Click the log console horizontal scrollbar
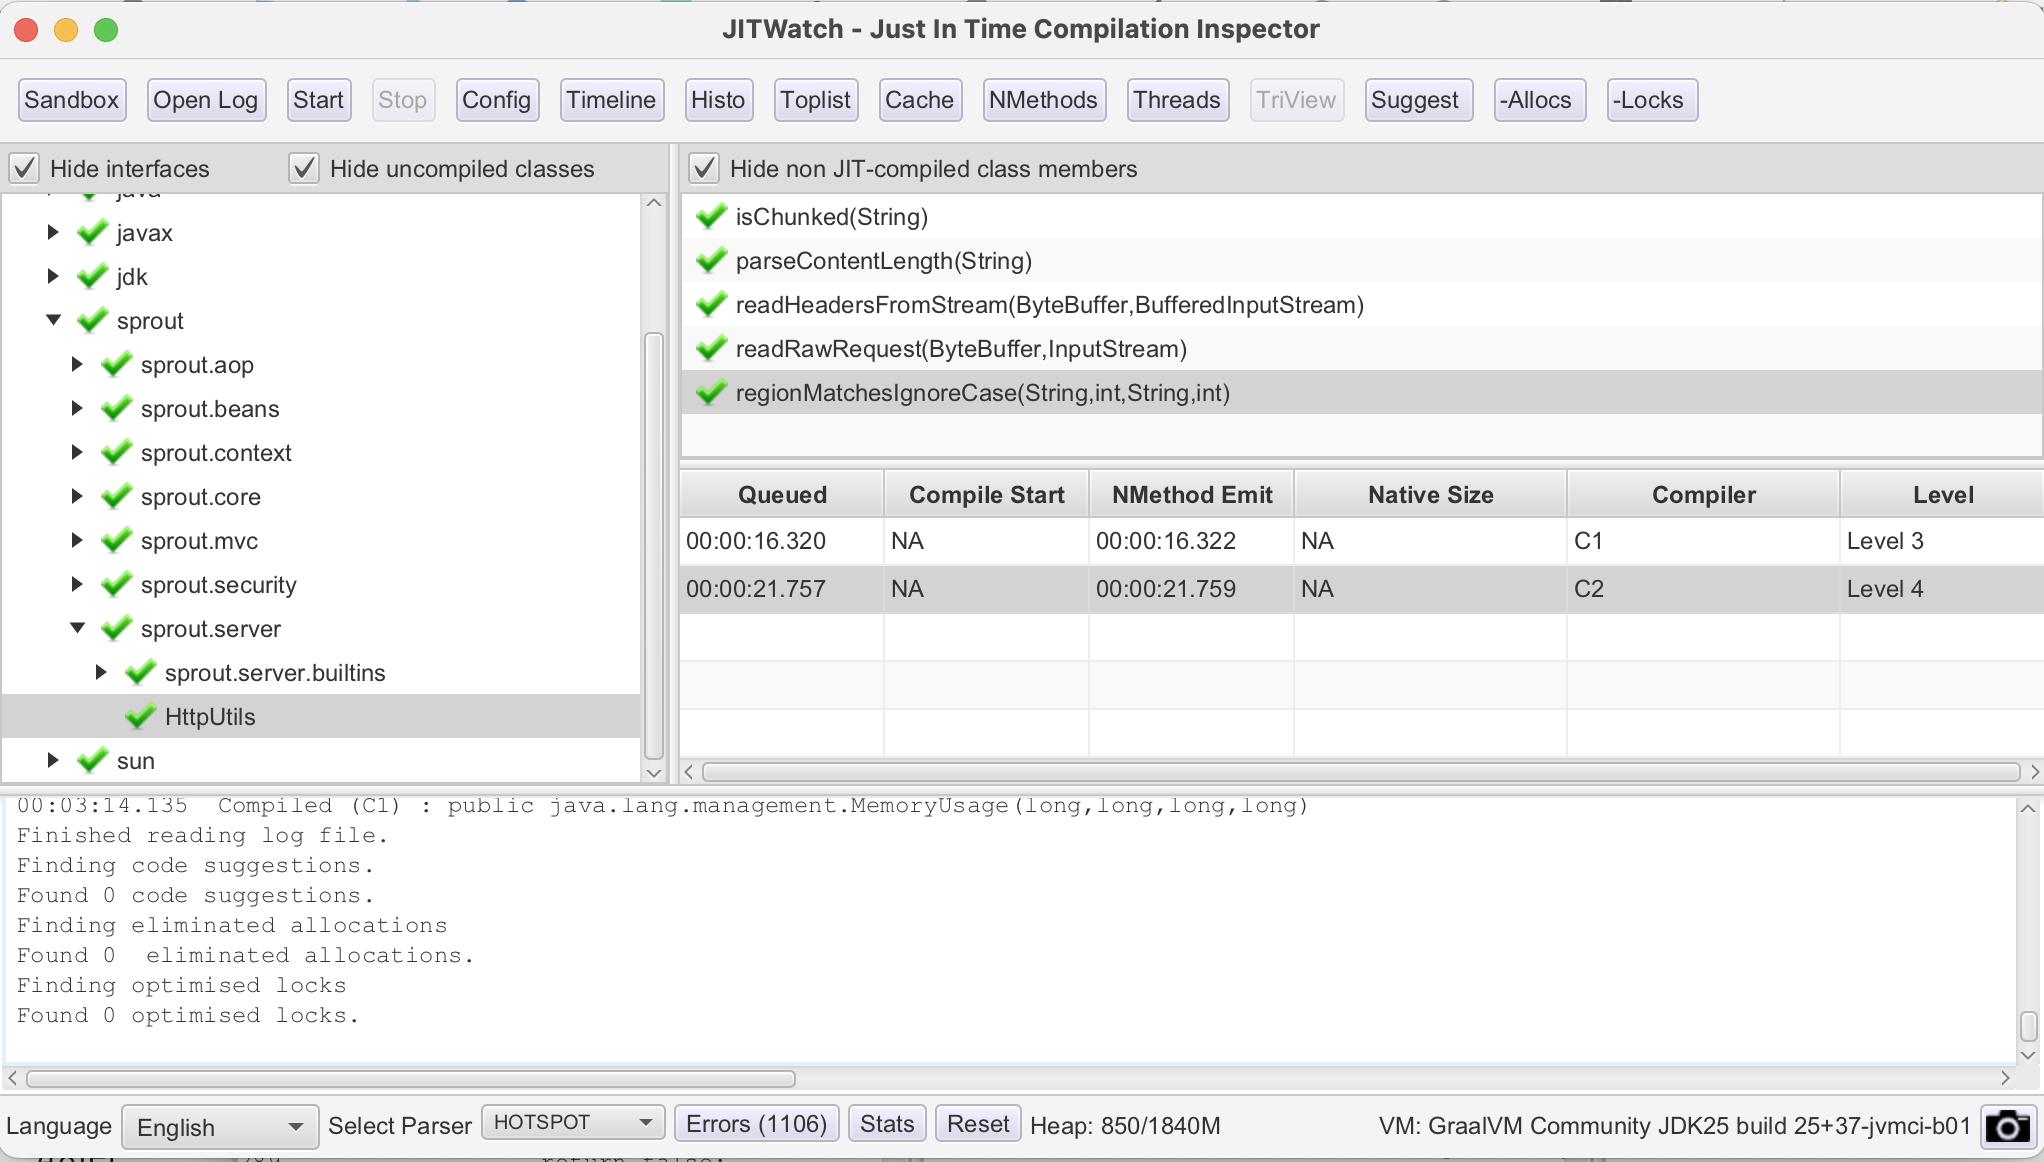This screenshot has height=1162, width=2044. (x=410, y=1079)
